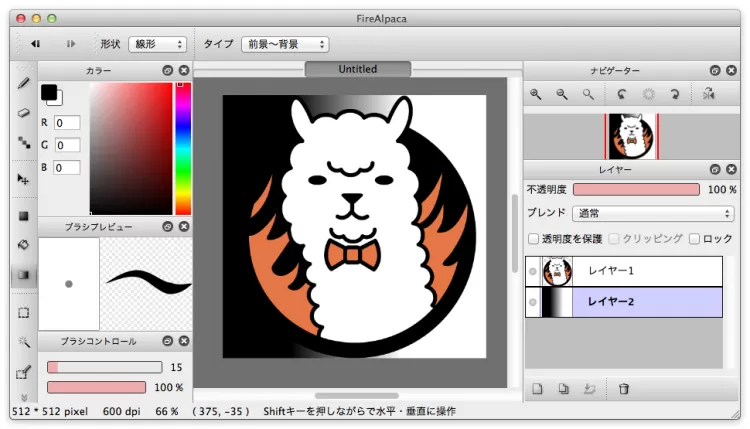Image resolution: width=750 pixels, height=429 pixels.
Task: Select the Eraser tool
Action: (x=23, y=113)
